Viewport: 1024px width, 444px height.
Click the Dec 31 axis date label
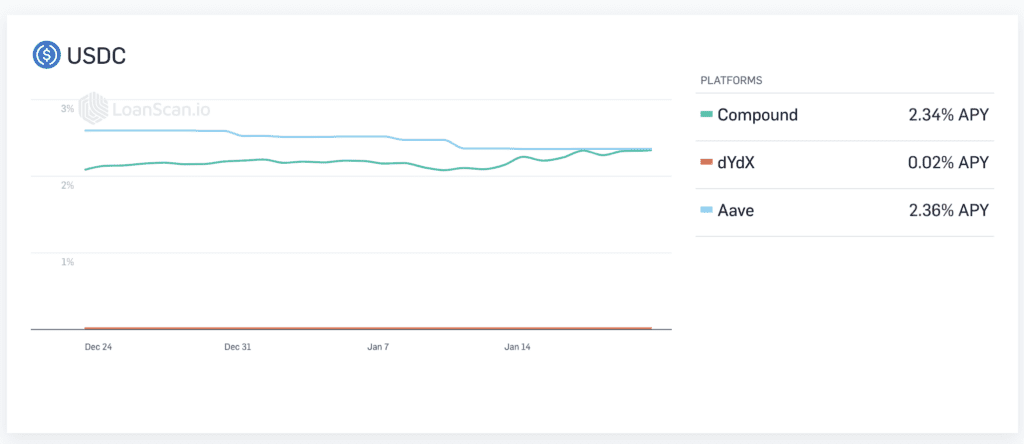[x=238, y=347]
